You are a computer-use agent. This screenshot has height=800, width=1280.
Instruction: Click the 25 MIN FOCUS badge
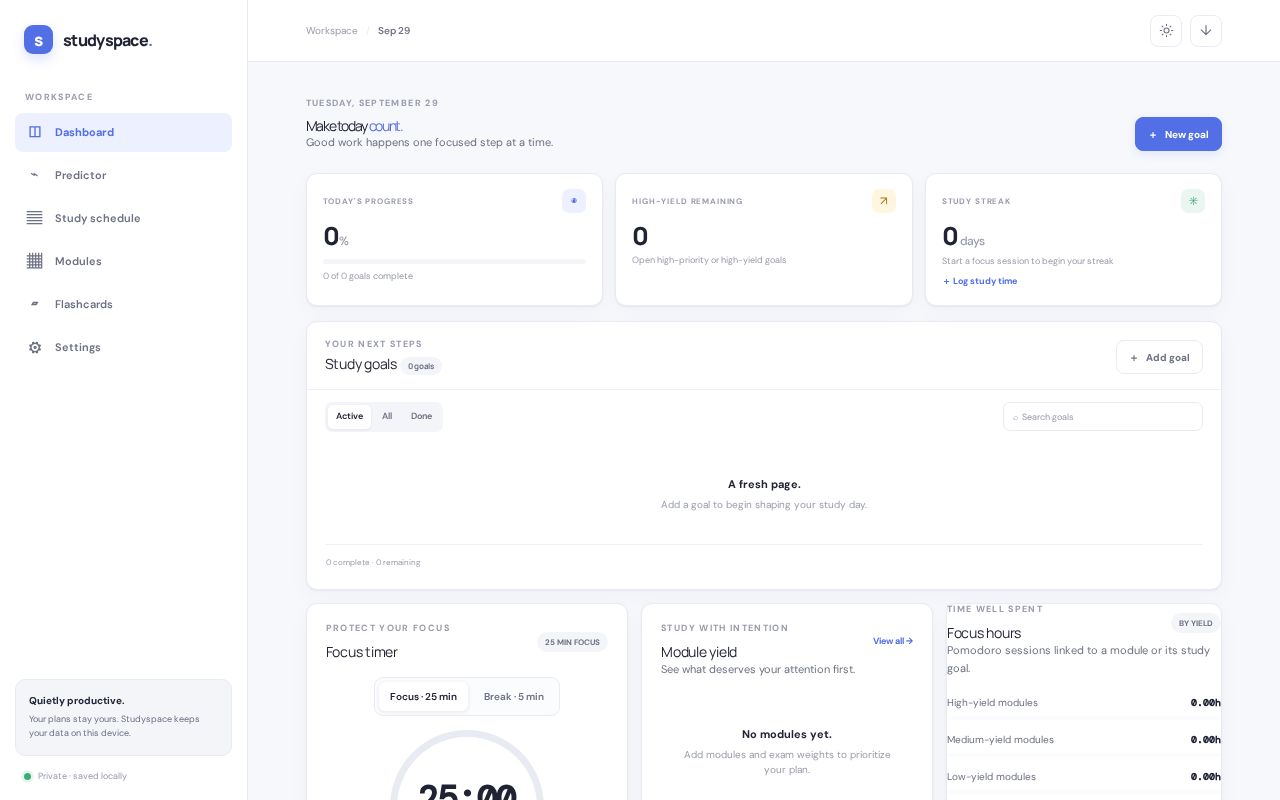coord(572,642)
